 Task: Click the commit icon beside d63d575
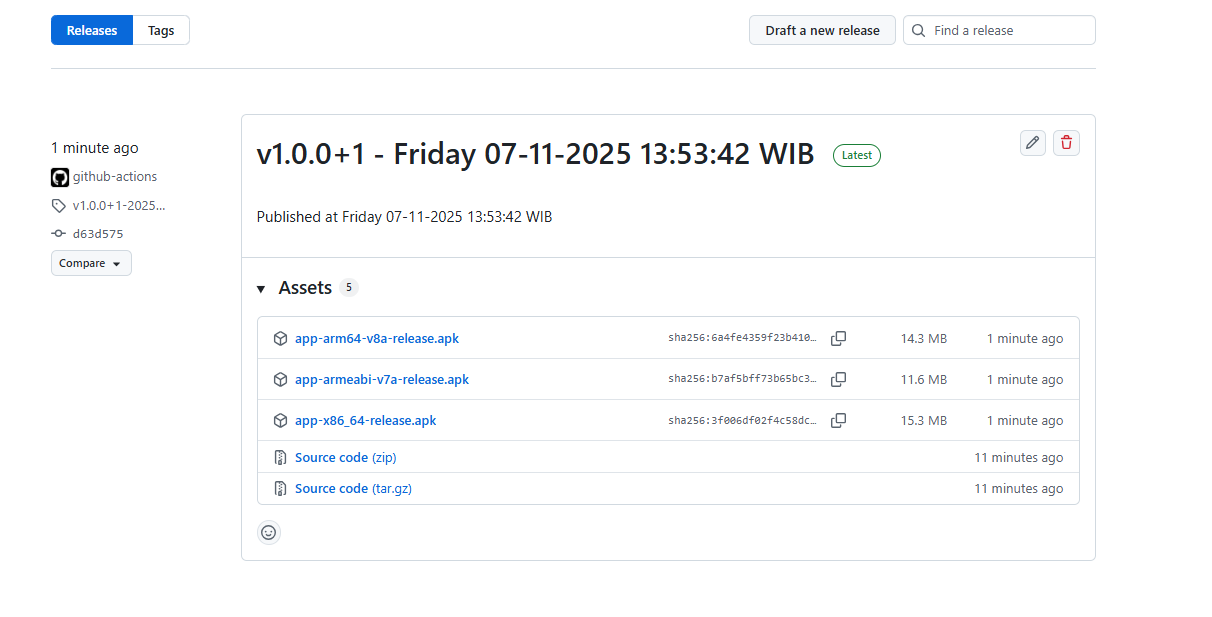pos(59,234)
